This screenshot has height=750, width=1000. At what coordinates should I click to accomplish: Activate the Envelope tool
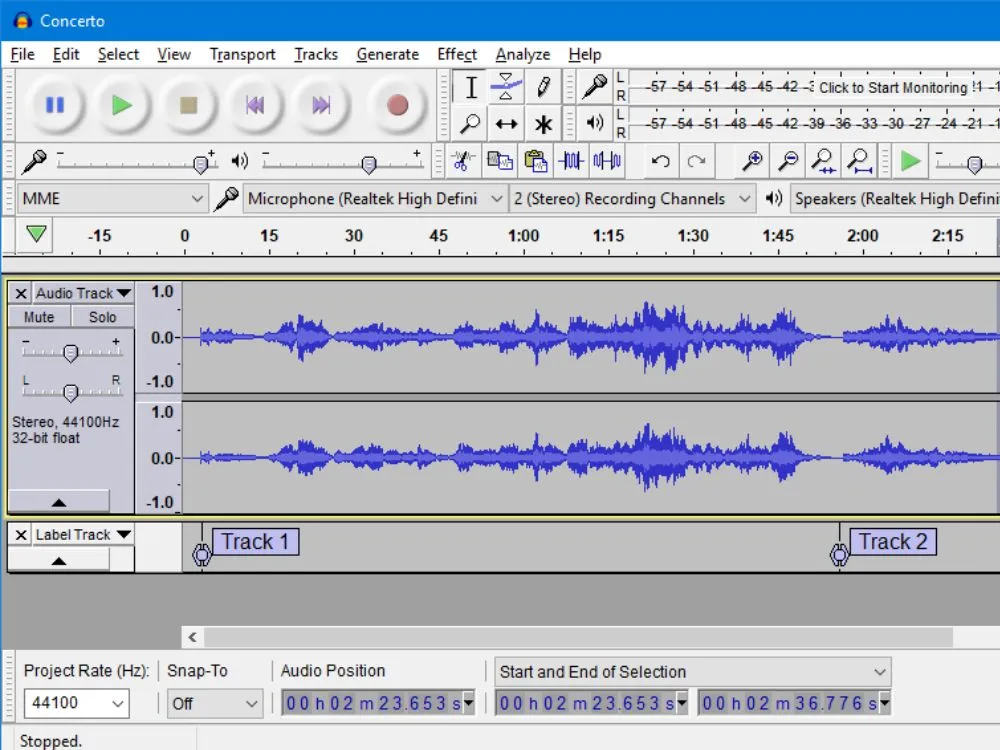(x=508, y=86)
